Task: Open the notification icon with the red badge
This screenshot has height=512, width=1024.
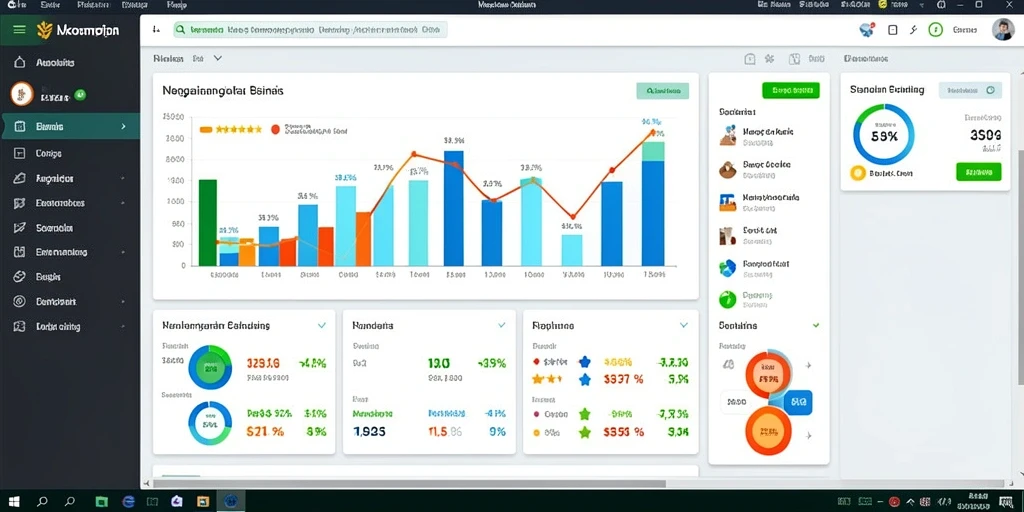Action: coord(867,29)
